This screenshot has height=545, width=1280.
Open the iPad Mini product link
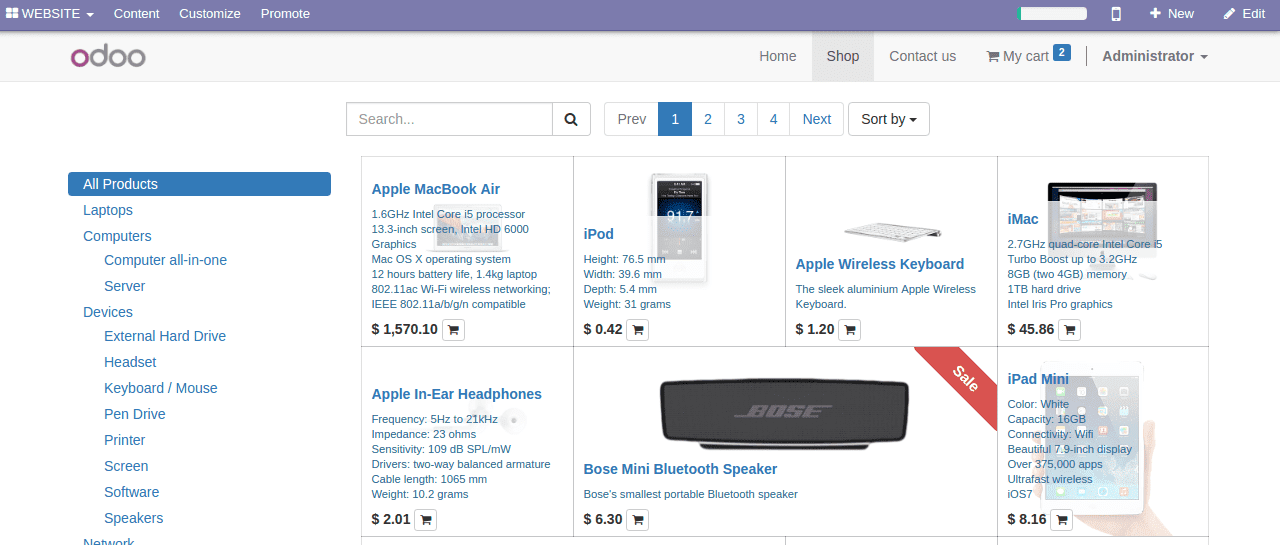click(x=1038, y=379)
